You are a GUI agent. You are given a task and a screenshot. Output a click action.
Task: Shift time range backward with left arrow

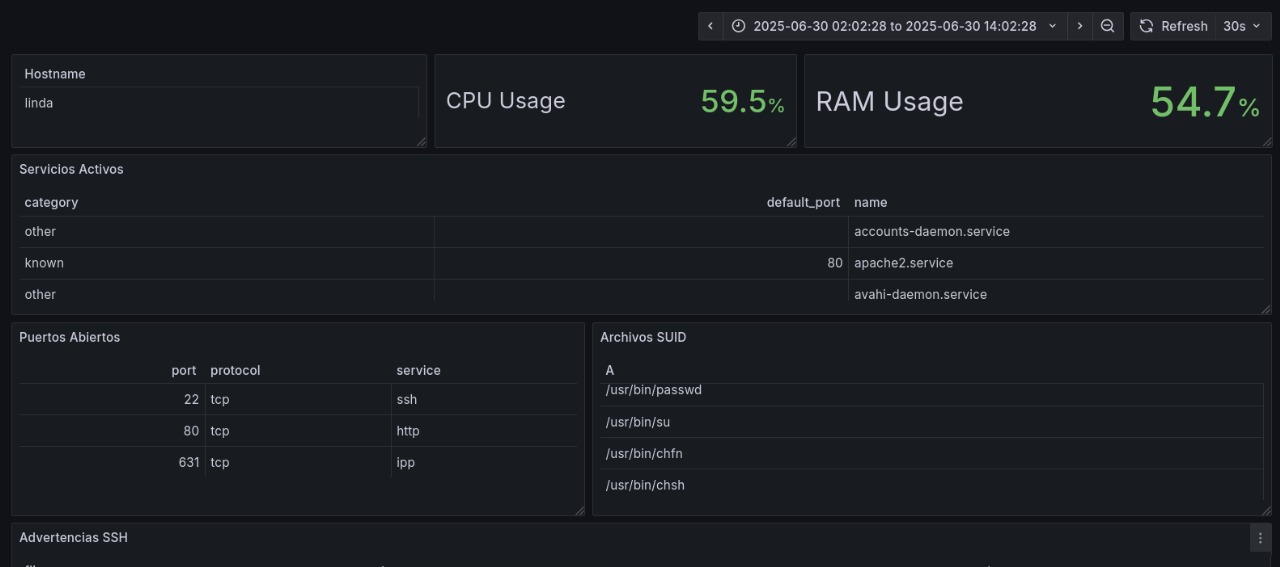[710, 26]
